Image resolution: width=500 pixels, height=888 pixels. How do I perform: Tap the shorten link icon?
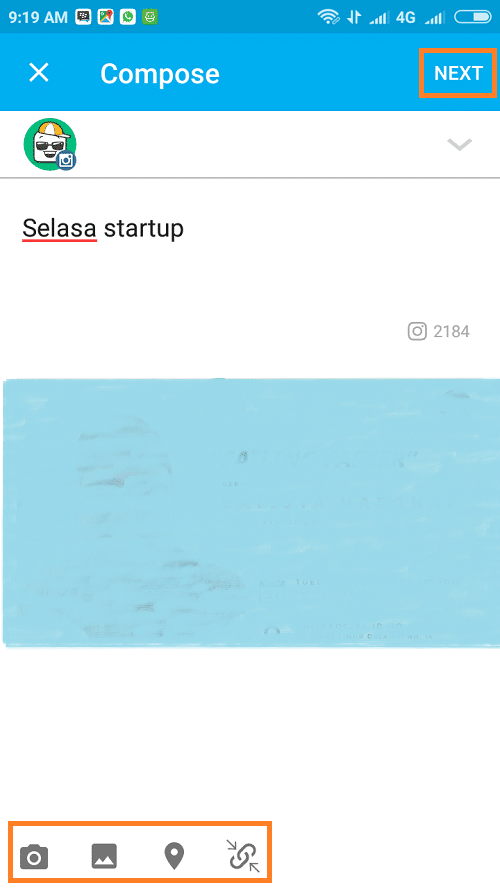point(243,856)
